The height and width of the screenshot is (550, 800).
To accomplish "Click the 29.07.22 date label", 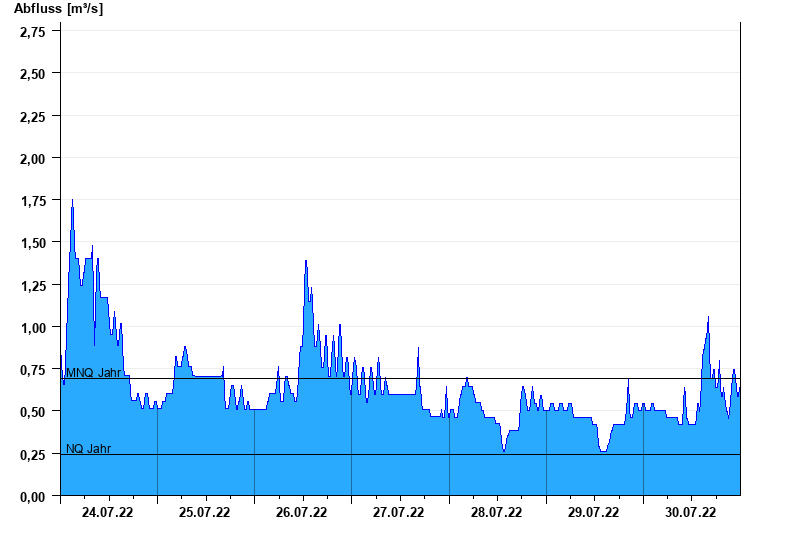I will tap(593, 512).
